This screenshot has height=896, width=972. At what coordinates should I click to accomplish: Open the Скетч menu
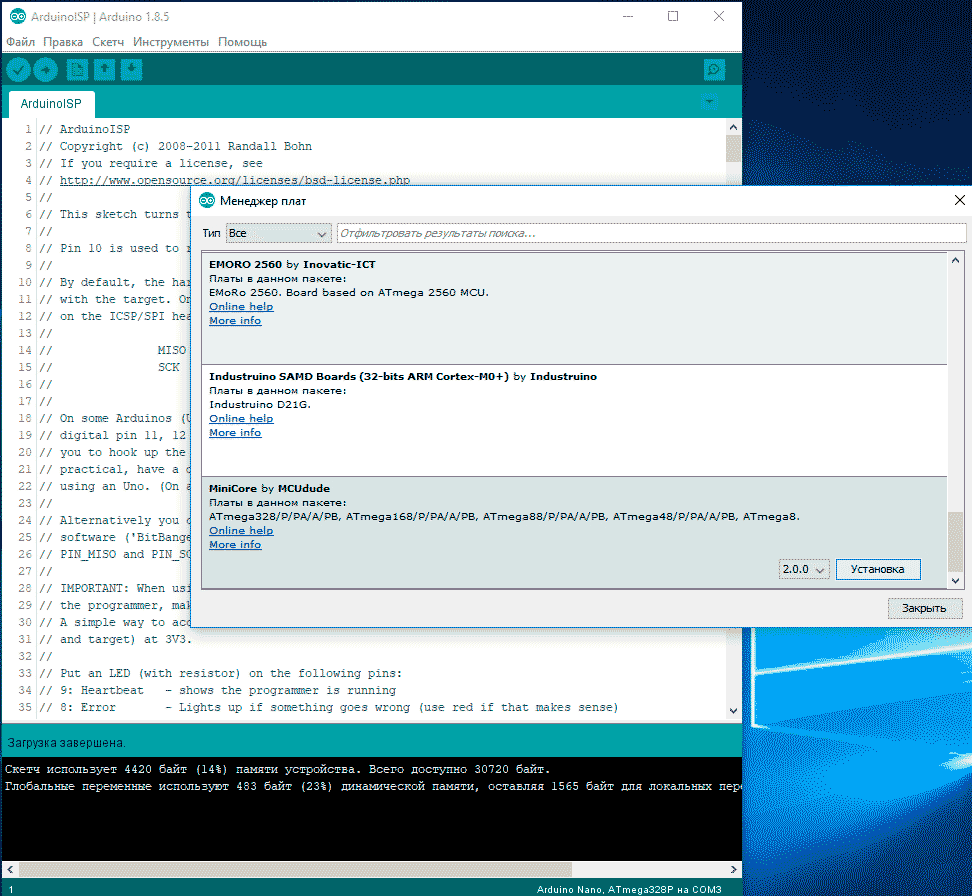(x=108, y=42)
